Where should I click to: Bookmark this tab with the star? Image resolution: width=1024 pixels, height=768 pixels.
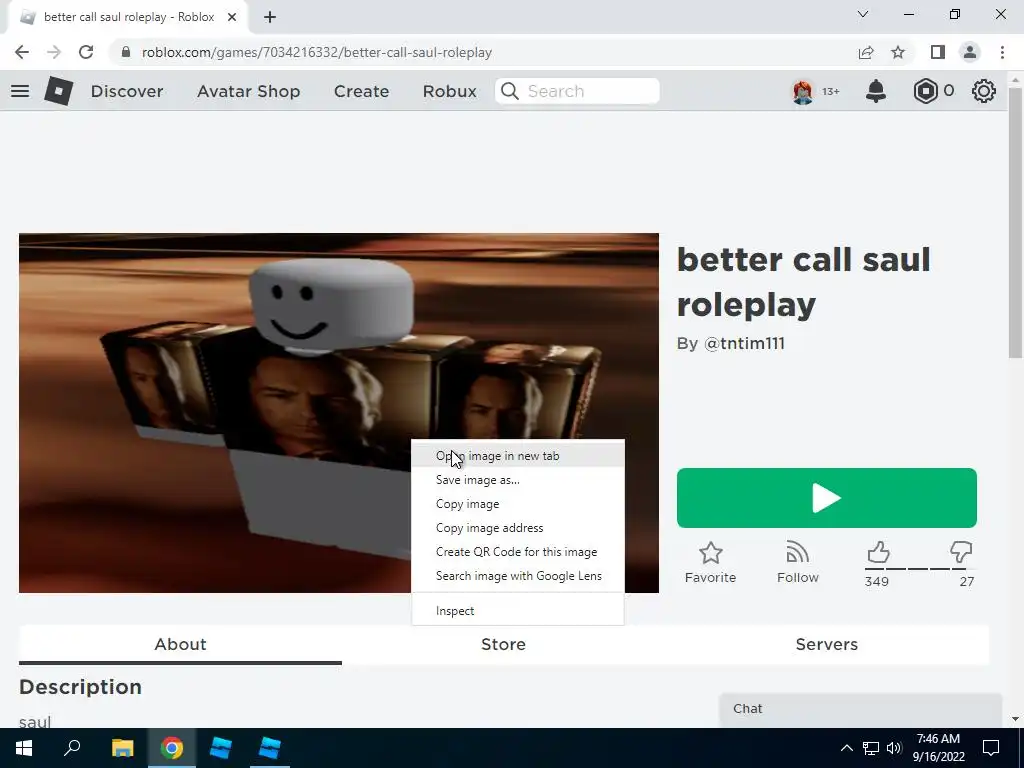[899, 52]
